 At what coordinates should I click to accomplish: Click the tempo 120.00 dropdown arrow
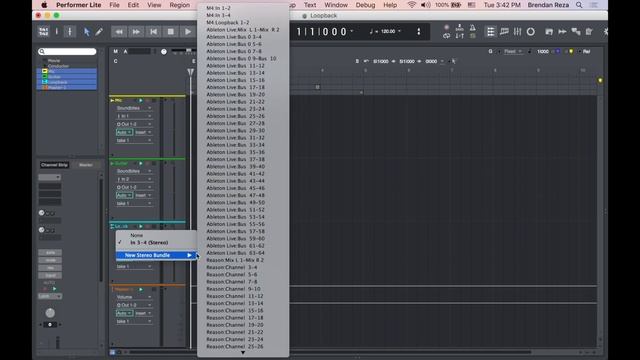400,31
